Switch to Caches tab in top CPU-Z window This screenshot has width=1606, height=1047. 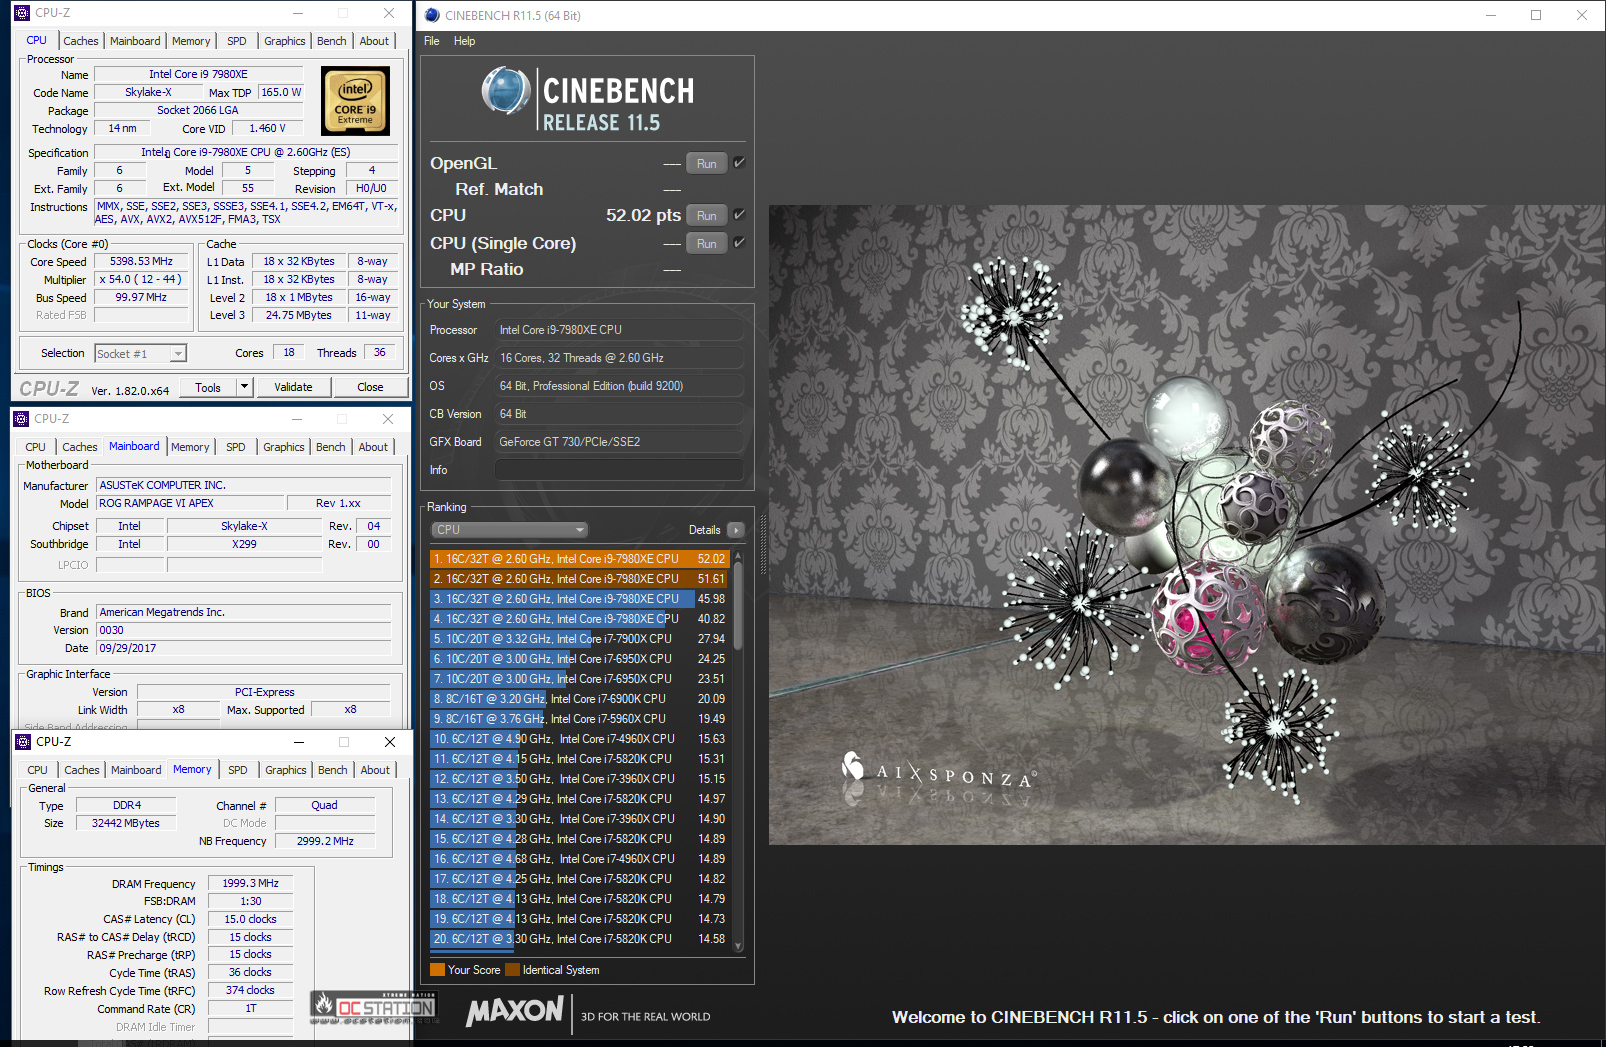[x=81, y=41]
